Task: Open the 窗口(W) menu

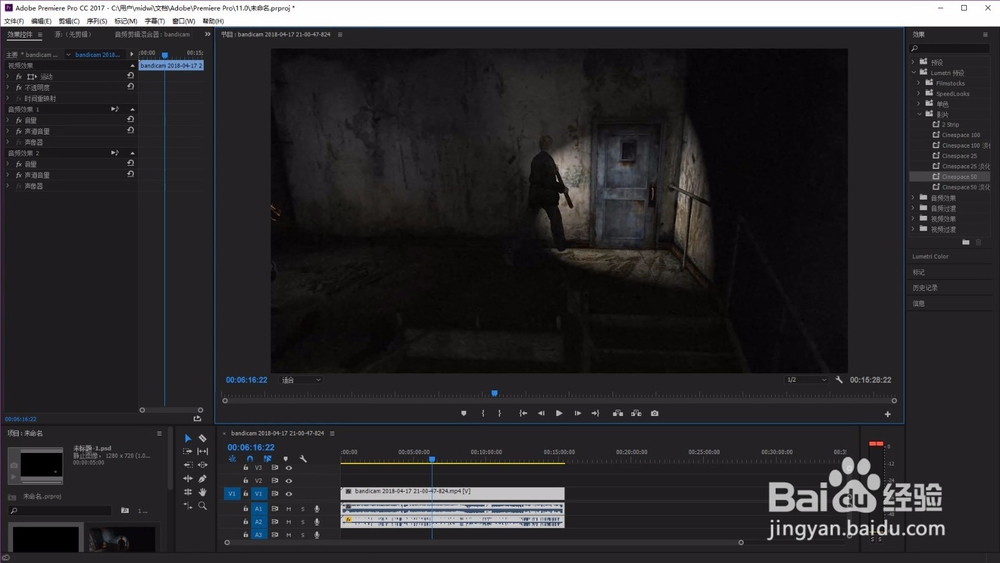Action: click(184, 21)
